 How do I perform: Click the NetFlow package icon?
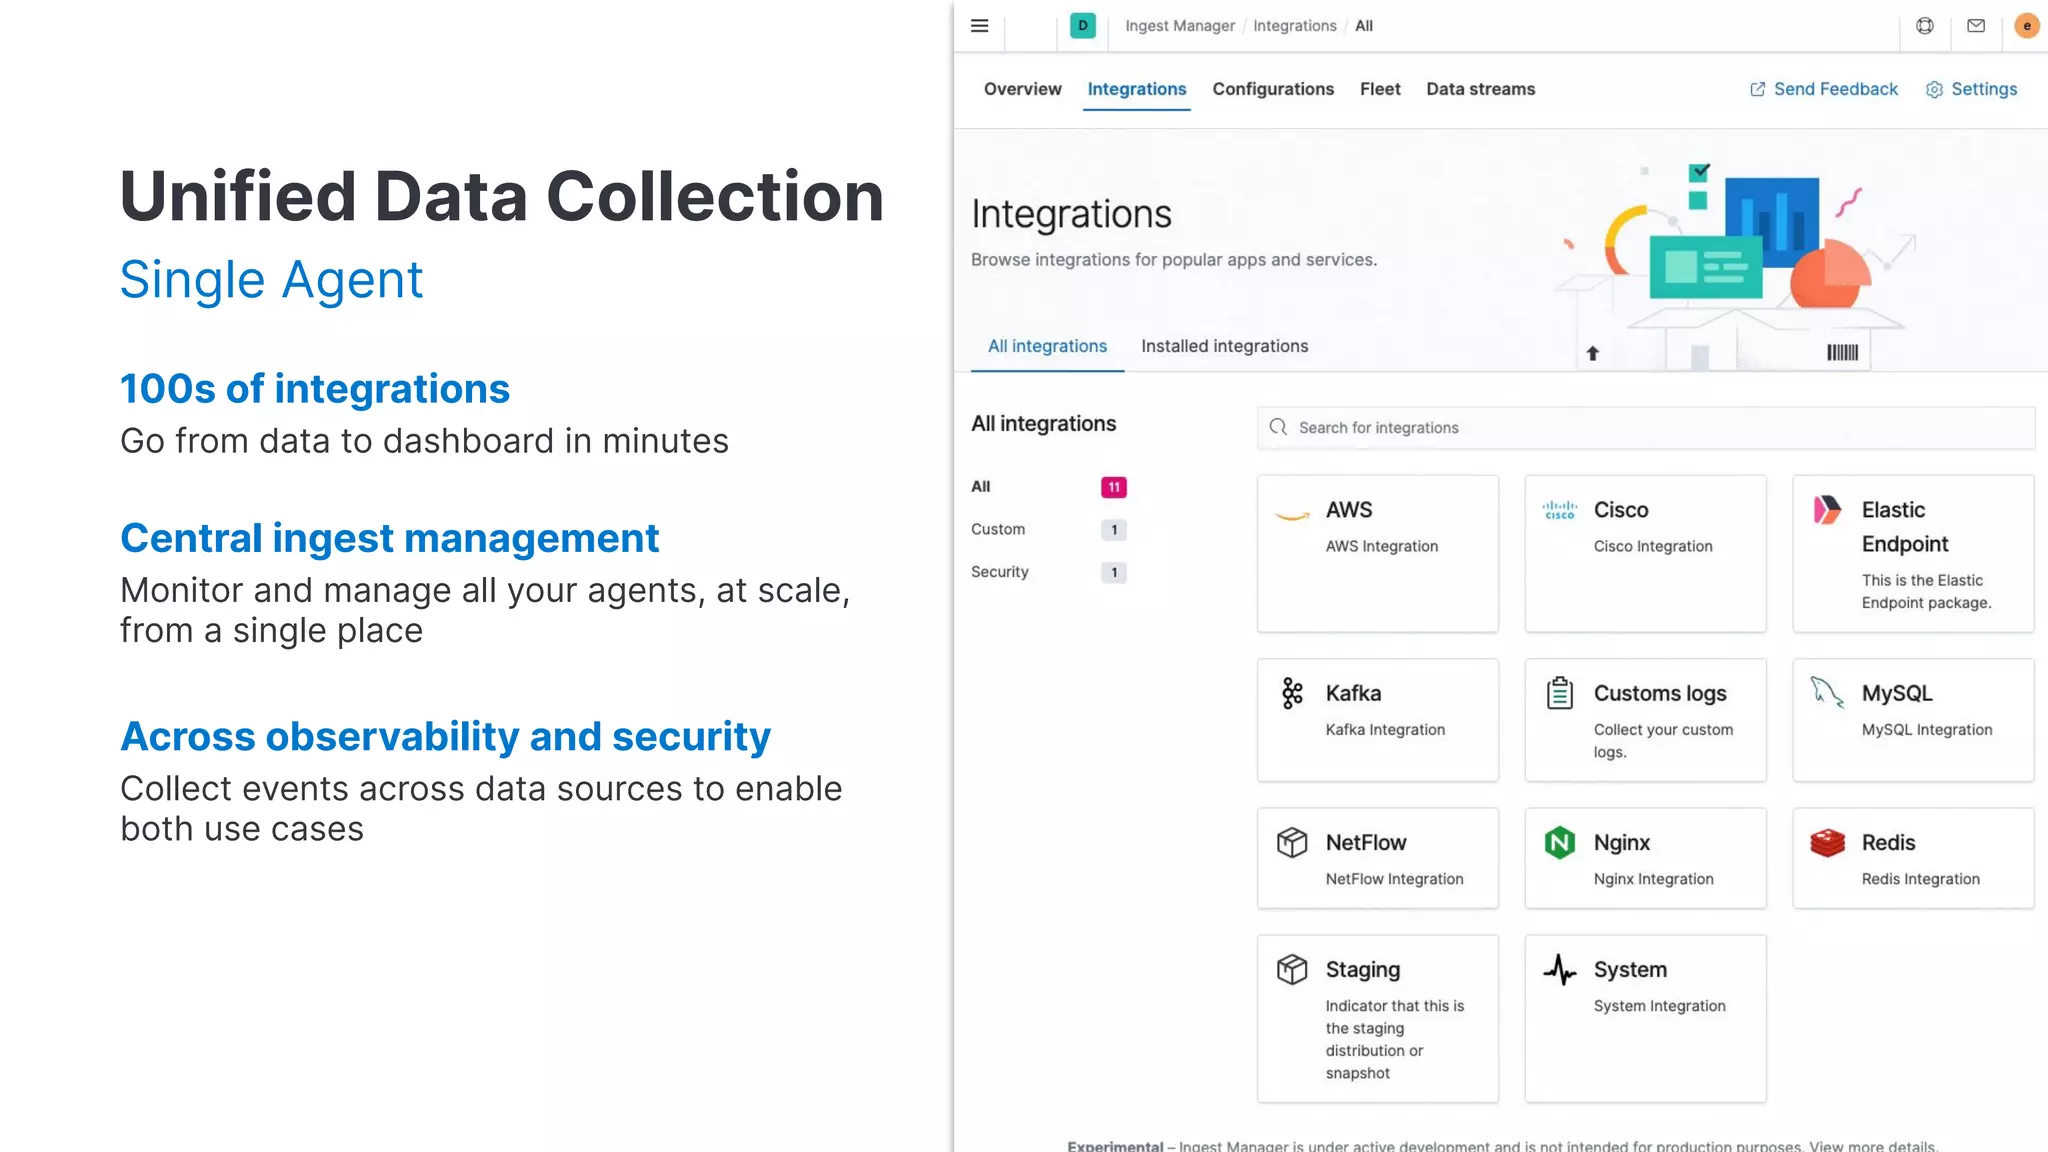(x=1292, y=842)
